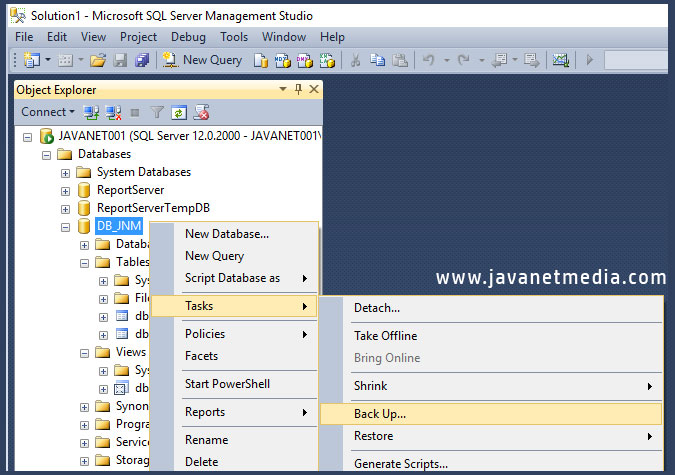Collapse the JAVANET001 server node
Viewport: 675px width, 475px height.
coord(28,137)
